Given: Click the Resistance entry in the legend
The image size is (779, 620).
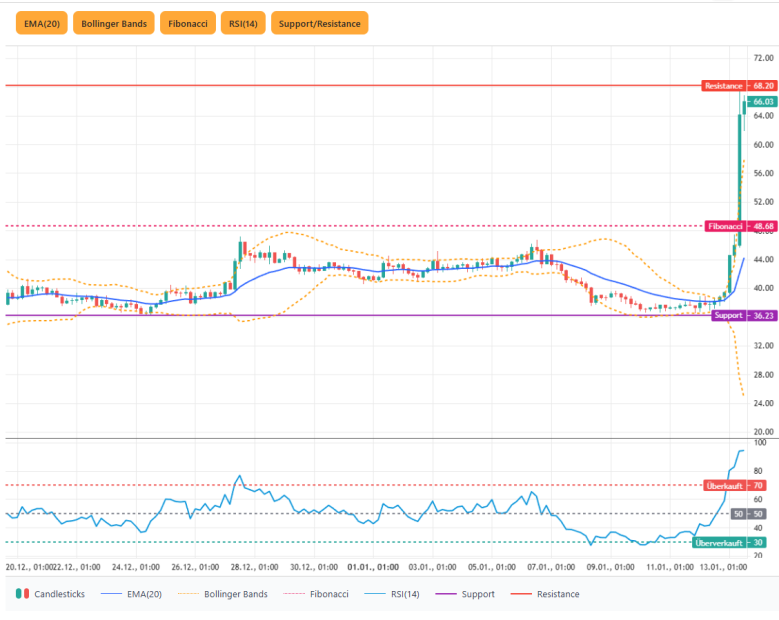Looking at the screenshot, I should 547,594.
